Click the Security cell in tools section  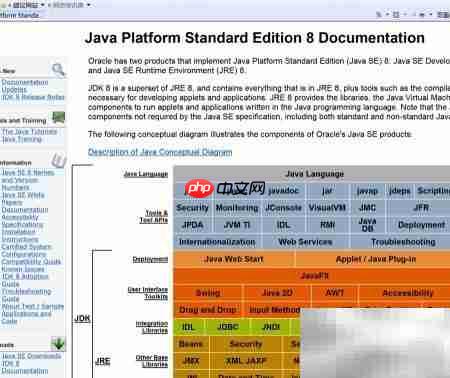(x=192, y=208)
